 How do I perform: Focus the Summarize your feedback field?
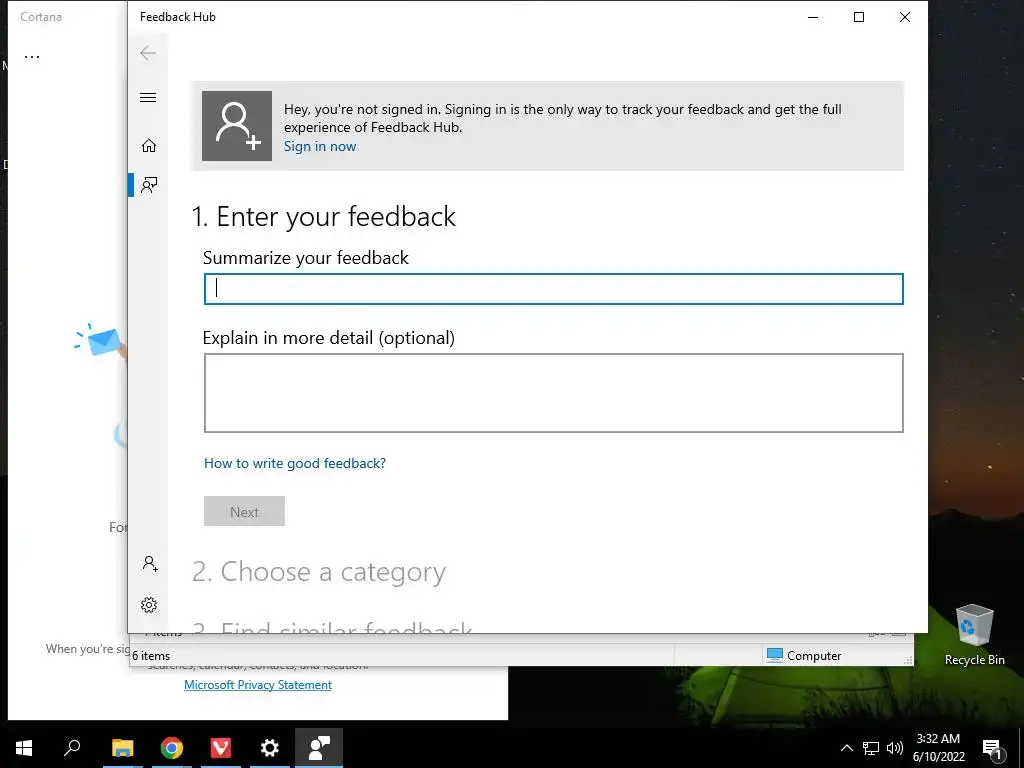coord(554,289)
